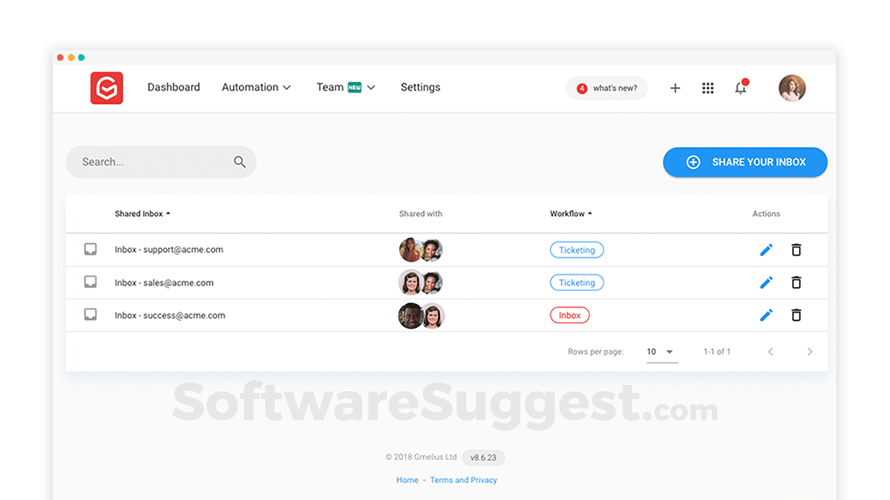Viewport: 890px width, 500px height.
Task: Select the success@acme.com inbox checkbox
Action: pos(90,314)
